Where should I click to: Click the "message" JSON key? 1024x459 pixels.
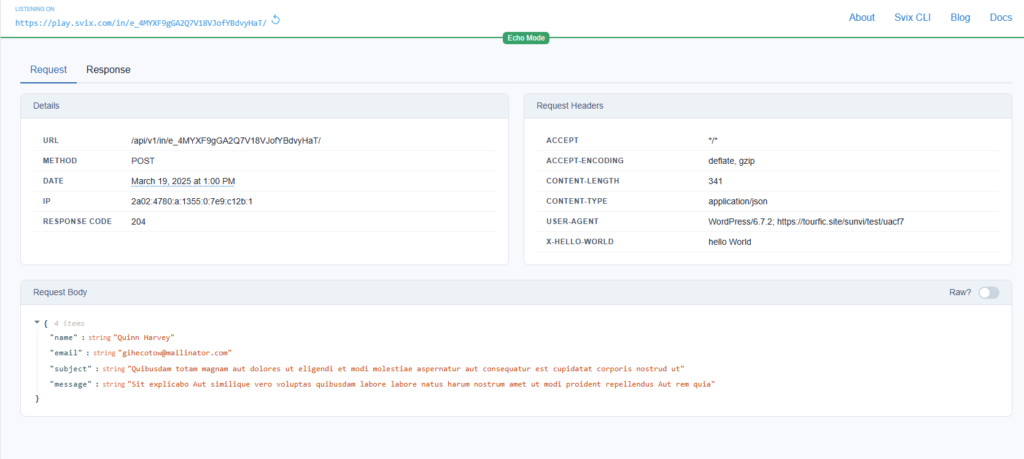[70, 385]
